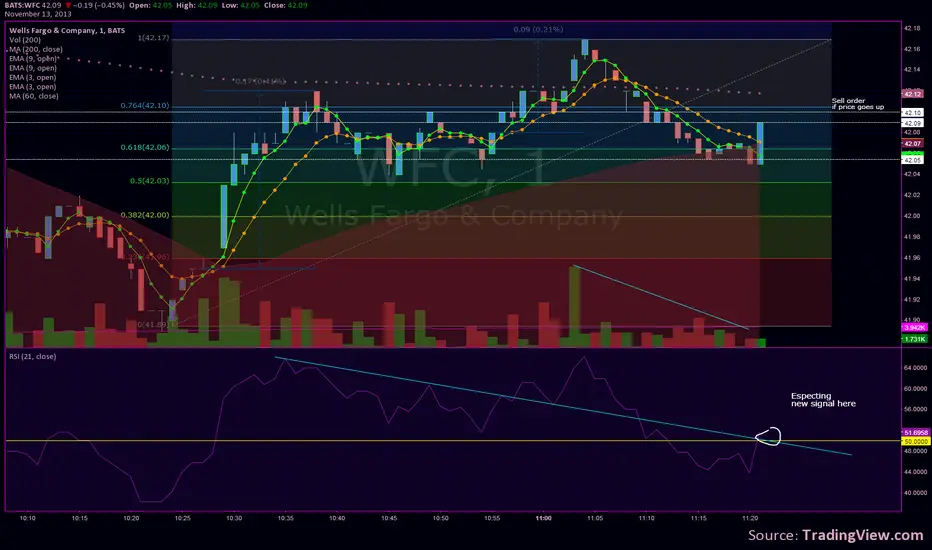The height and width of the screenshot is (550, 932).
Task: Click 41.98 on the price scale
Action: [912, 237]
